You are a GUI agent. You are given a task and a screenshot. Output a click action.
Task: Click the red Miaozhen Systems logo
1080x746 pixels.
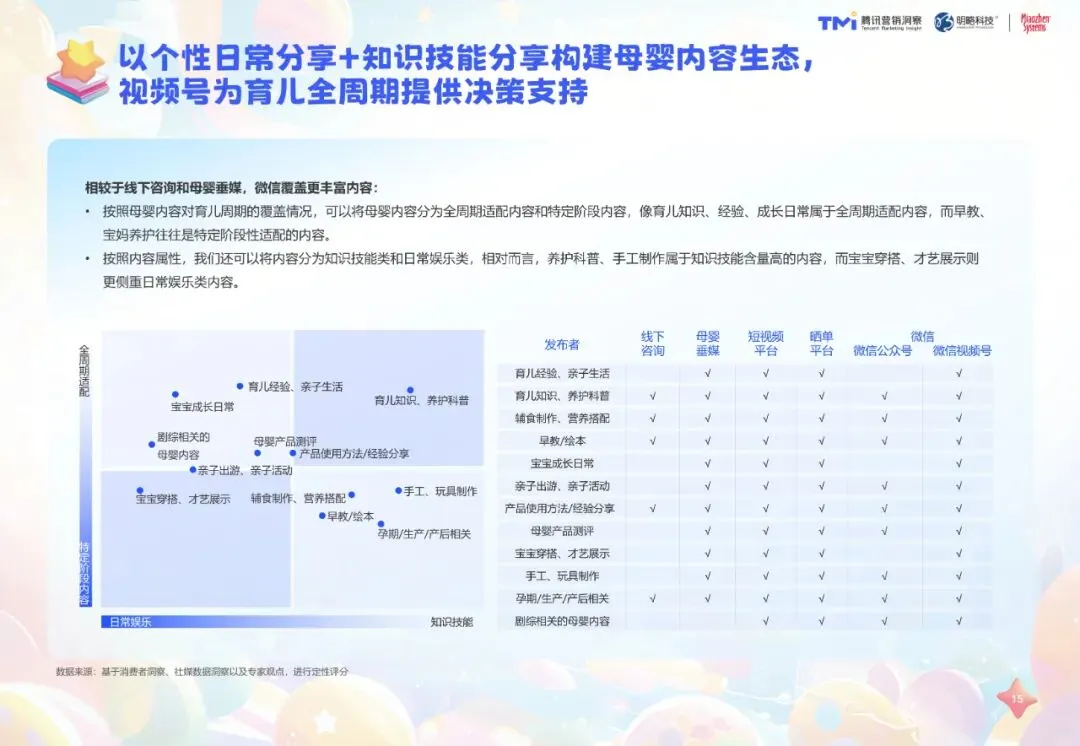pos(1035,23)
